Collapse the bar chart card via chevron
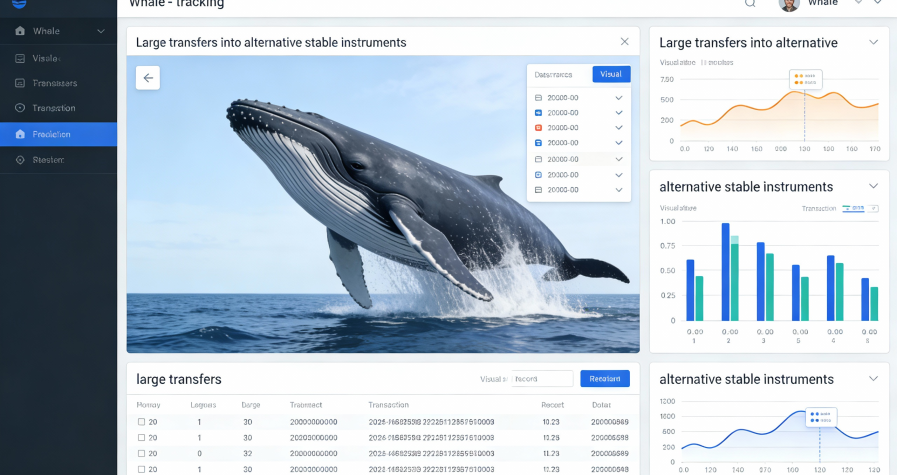The width and height of the screenshot is (897, 475). 873,186
